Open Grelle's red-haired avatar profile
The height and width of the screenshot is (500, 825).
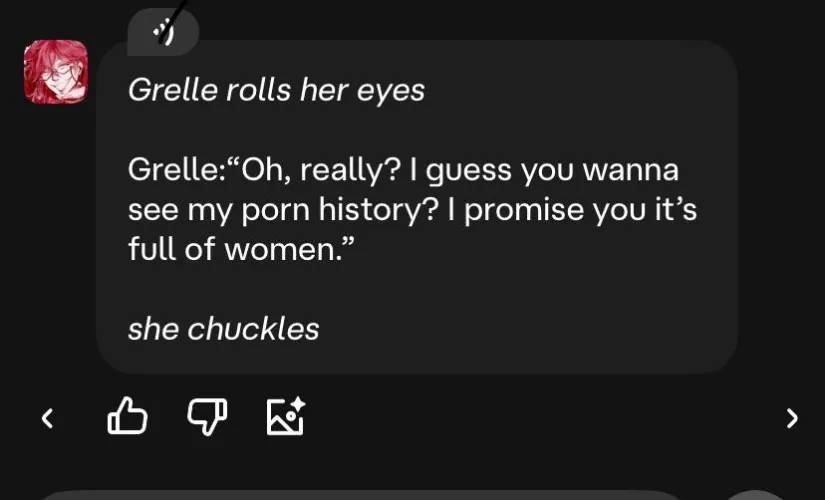coord(56,72)
